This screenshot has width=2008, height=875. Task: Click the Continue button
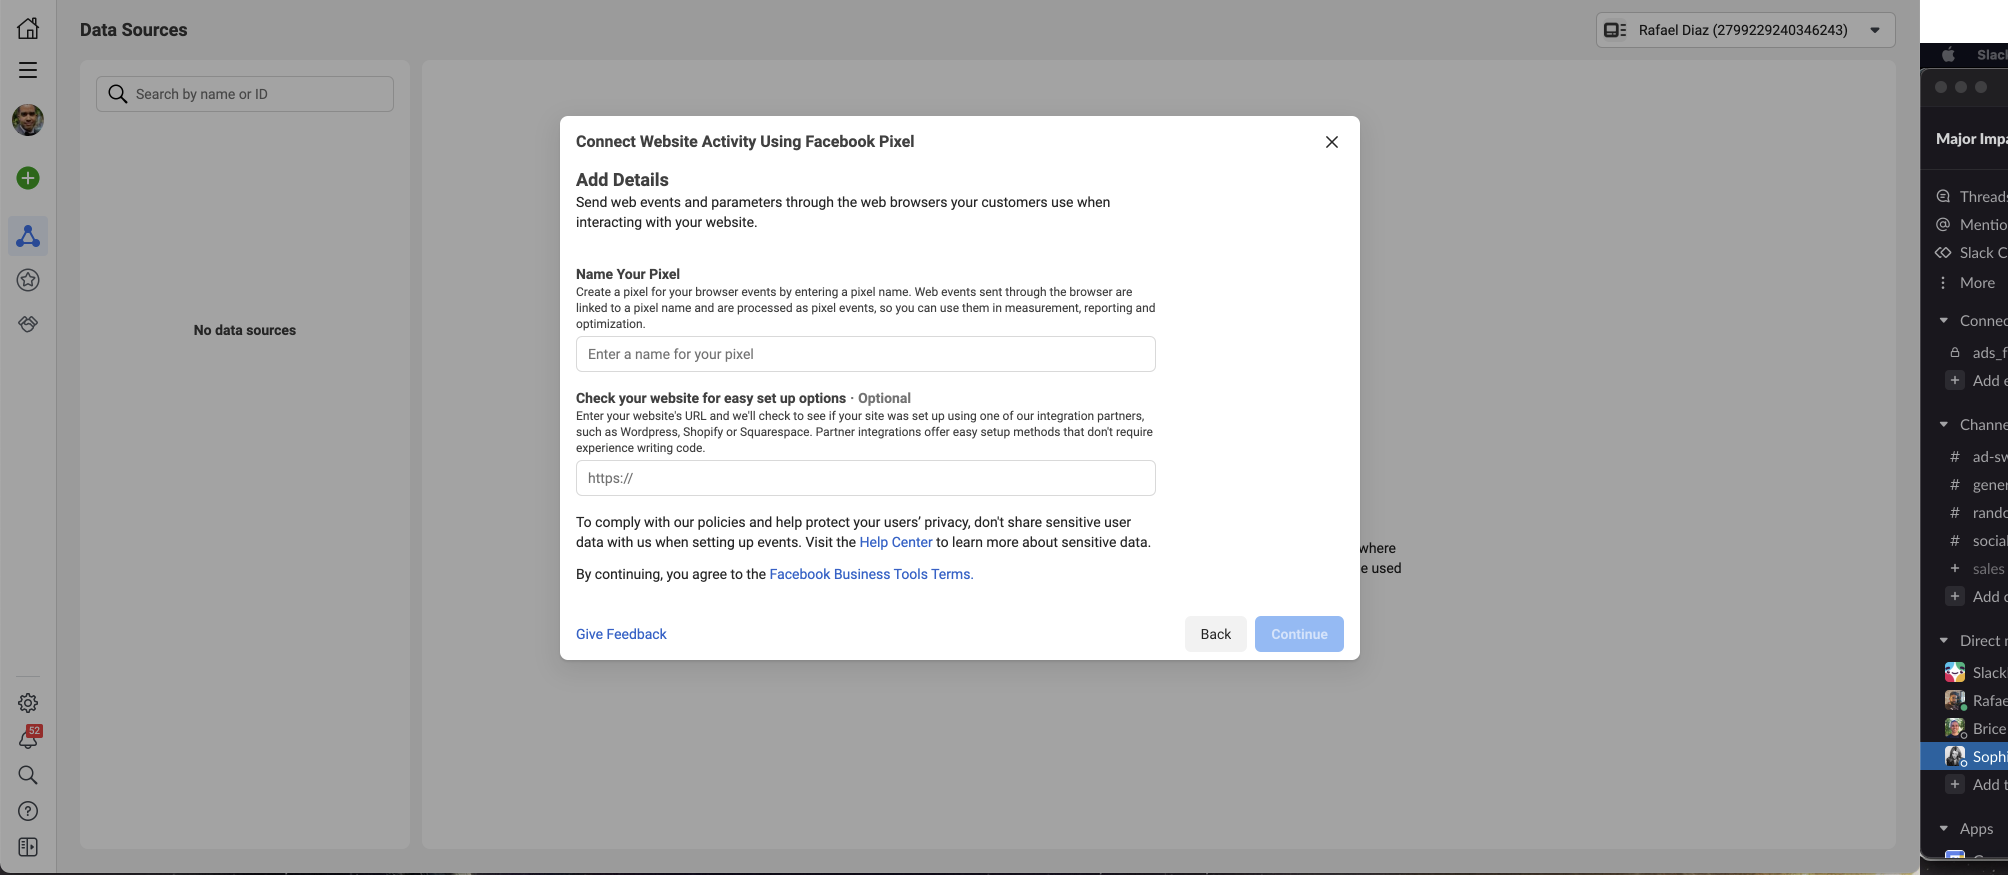click(x=1299, y=634)
